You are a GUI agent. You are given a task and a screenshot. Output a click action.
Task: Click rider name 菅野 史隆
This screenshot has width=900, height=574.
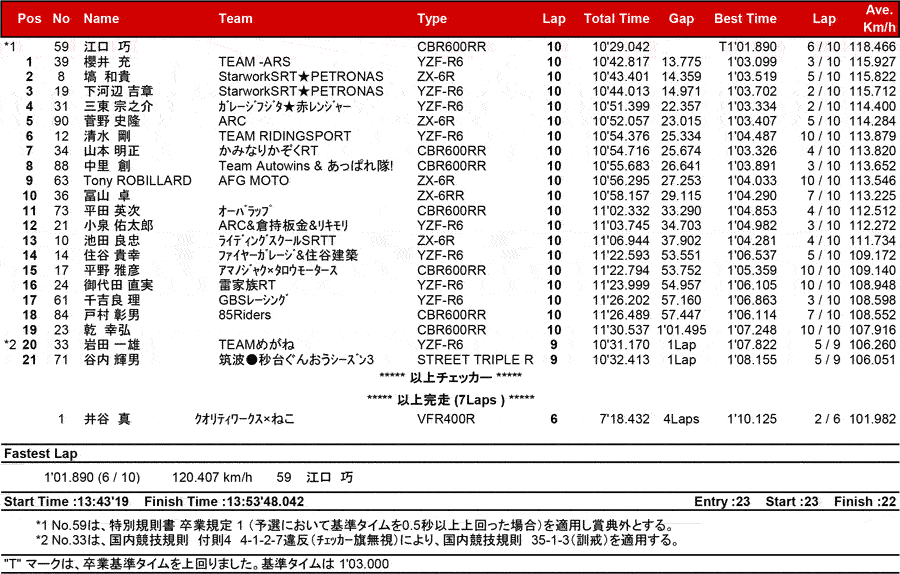coord(112,121)
